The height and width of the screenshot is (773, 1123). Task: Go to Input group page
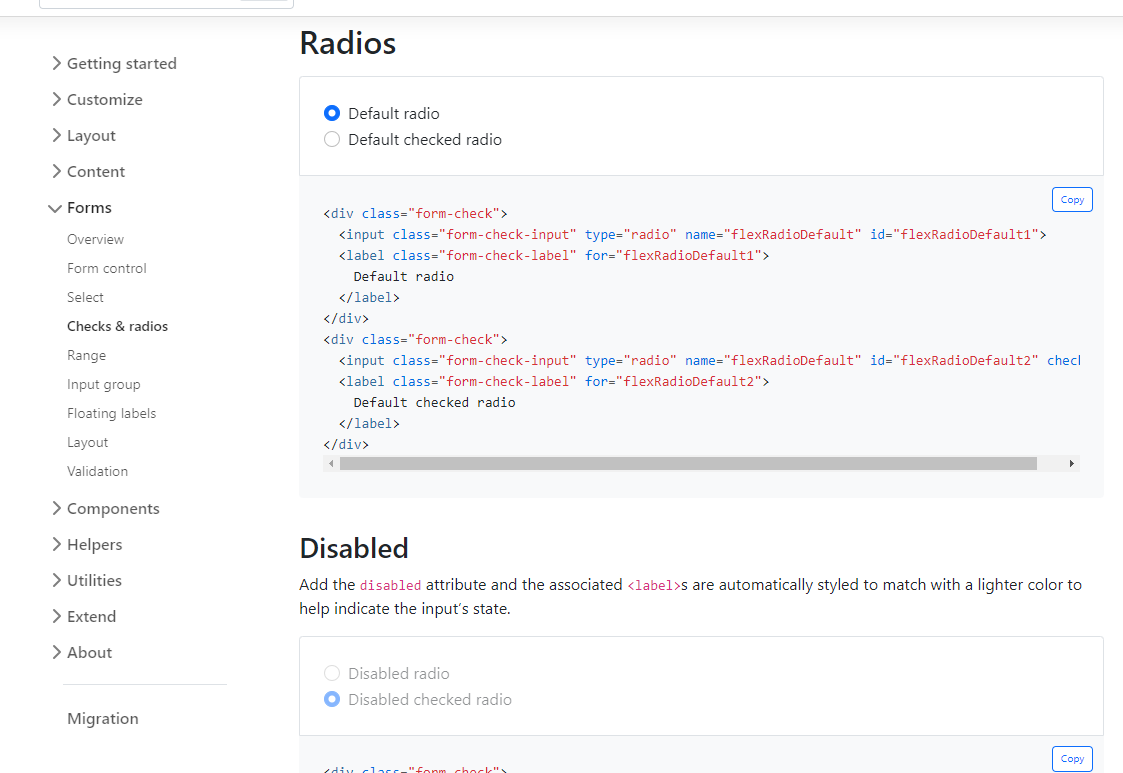click(103, 385)
